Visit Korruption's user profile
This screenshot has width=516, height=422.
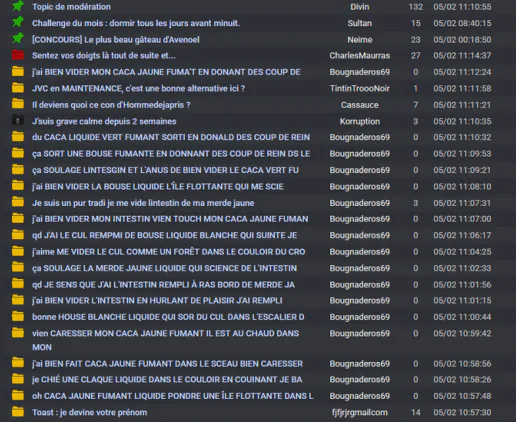tap(360, 121)
